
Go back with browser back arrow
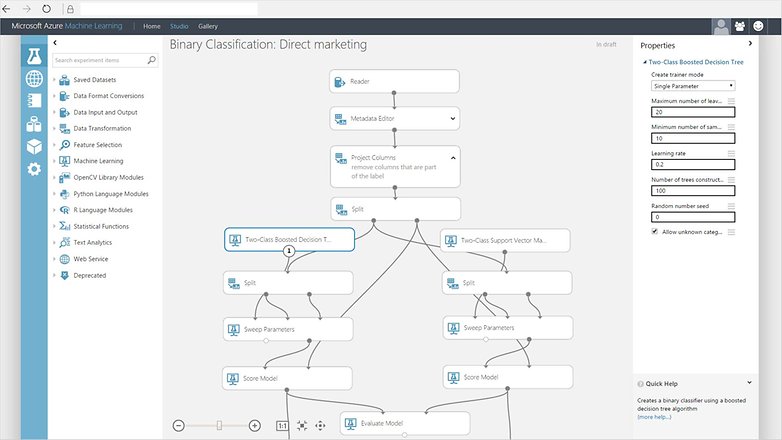(x=6, y=8)
